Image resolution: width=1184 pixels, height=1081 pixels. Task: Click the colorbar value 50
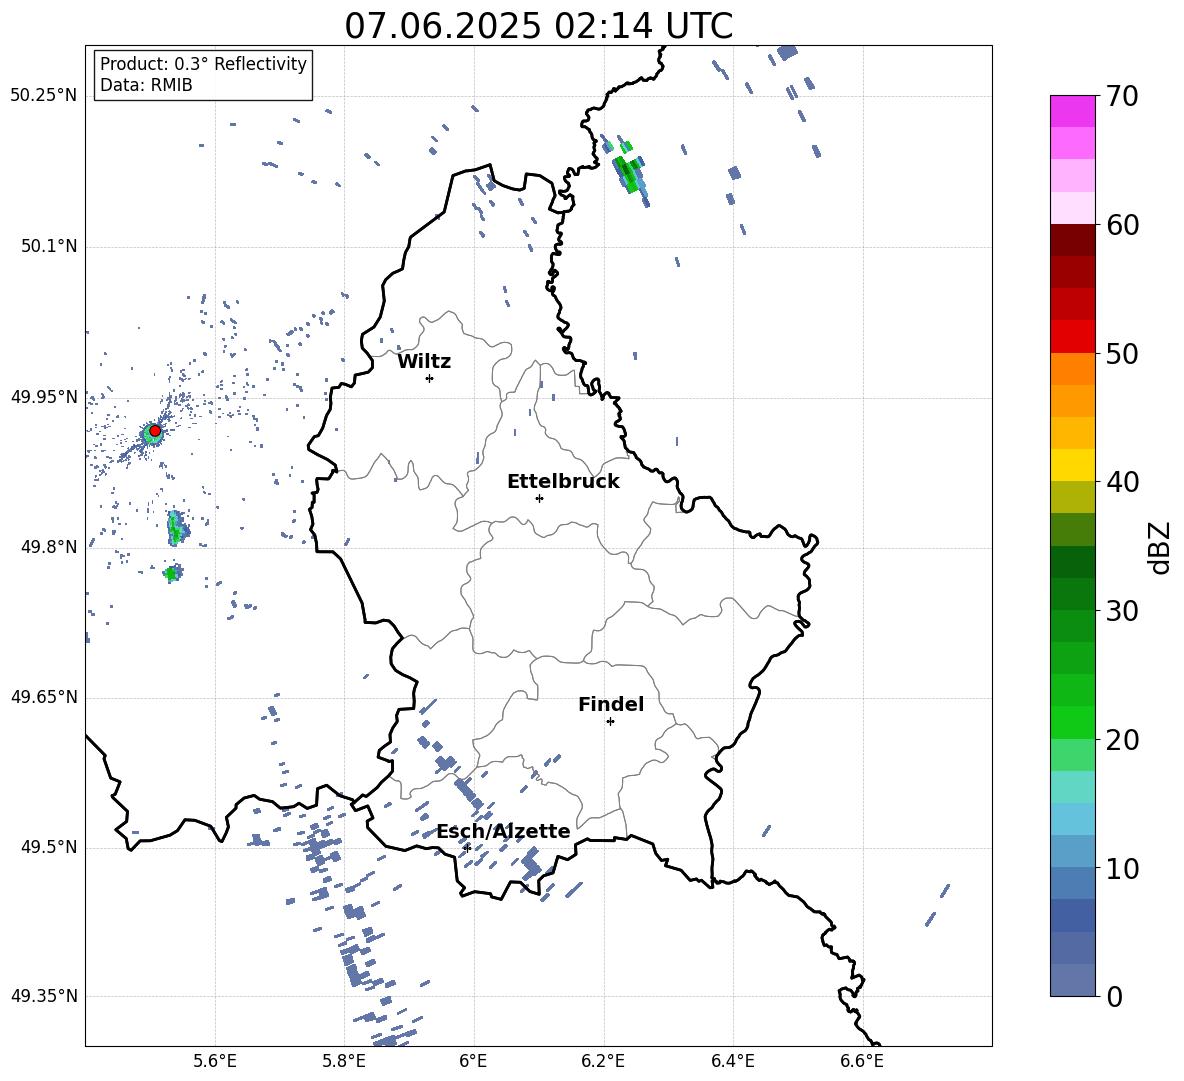point(1123,353)
